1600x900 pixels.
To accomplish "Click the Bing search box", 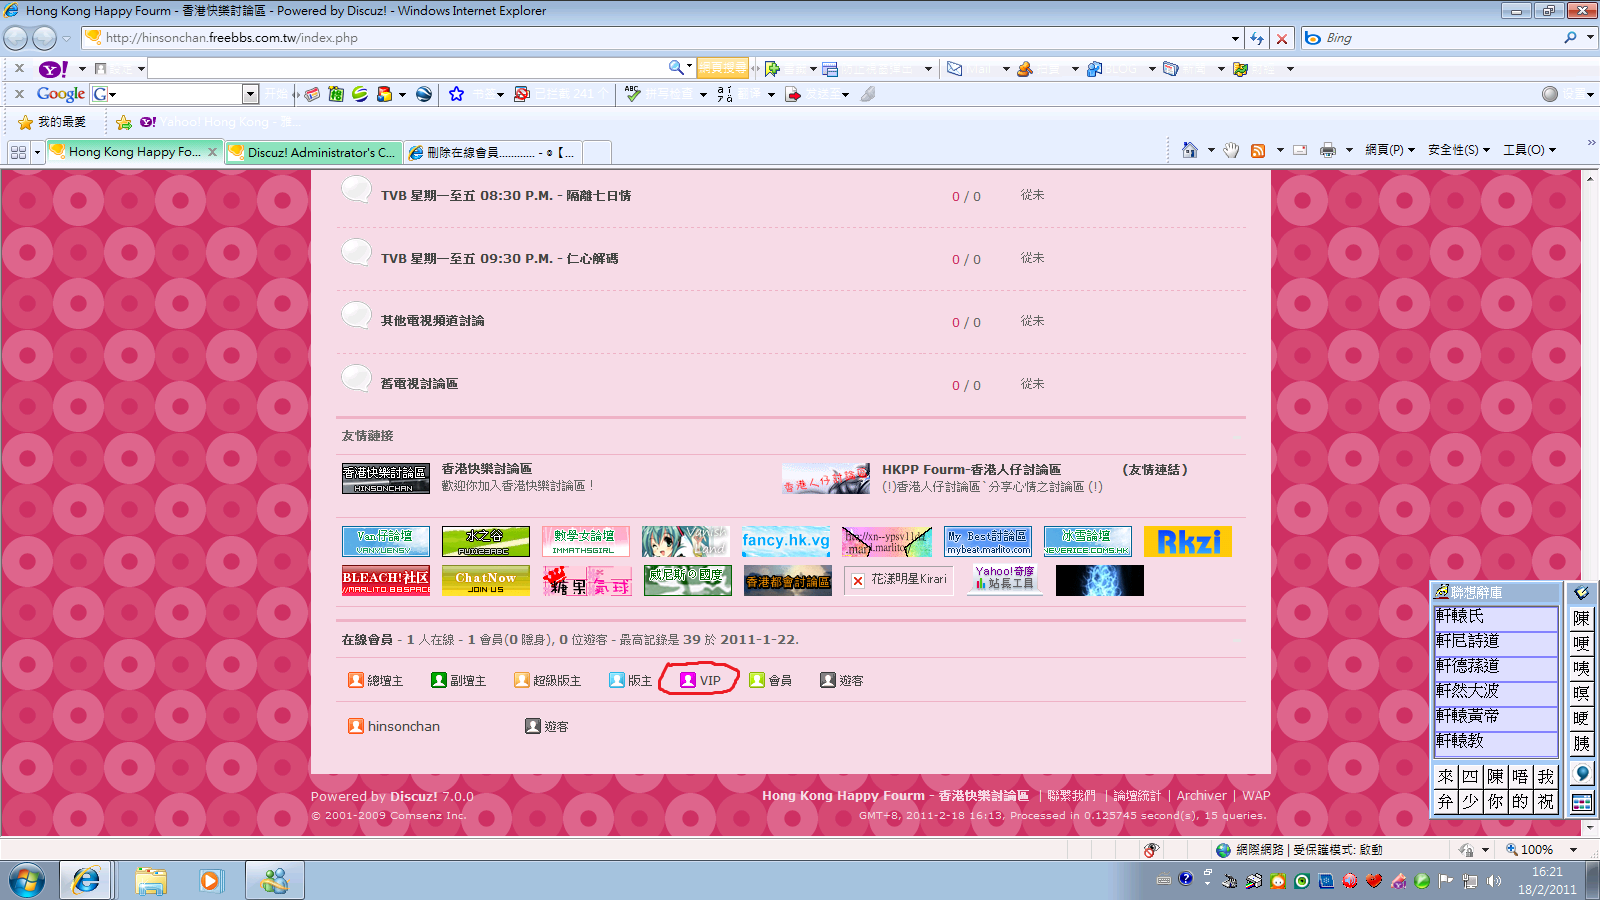I will pos(1440,38).
